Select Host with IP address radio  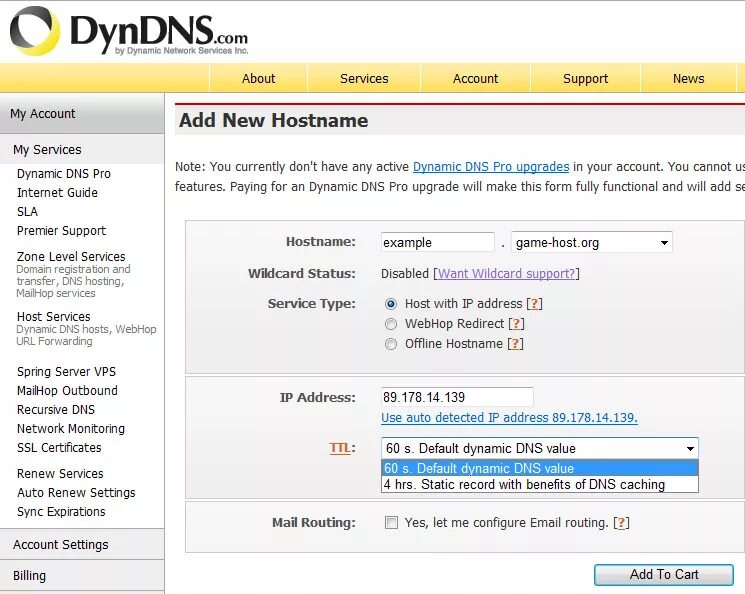[391, 304]
